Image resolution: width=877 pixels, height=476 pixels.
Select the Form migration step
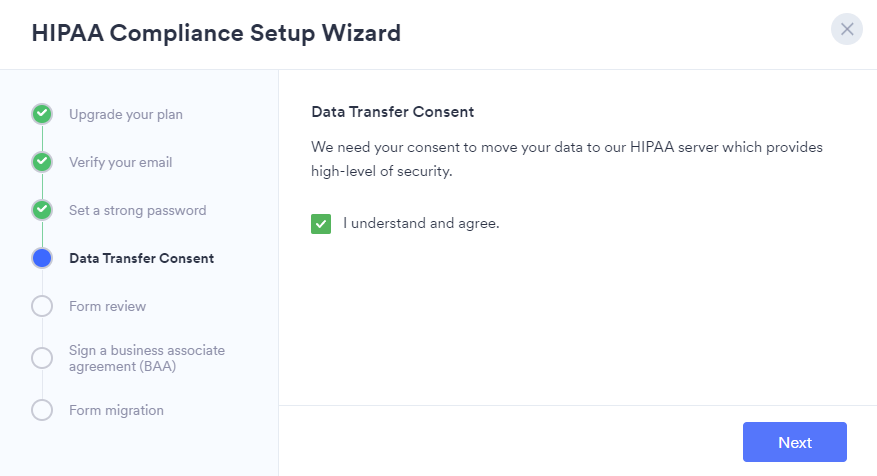(x=116, y=410)
